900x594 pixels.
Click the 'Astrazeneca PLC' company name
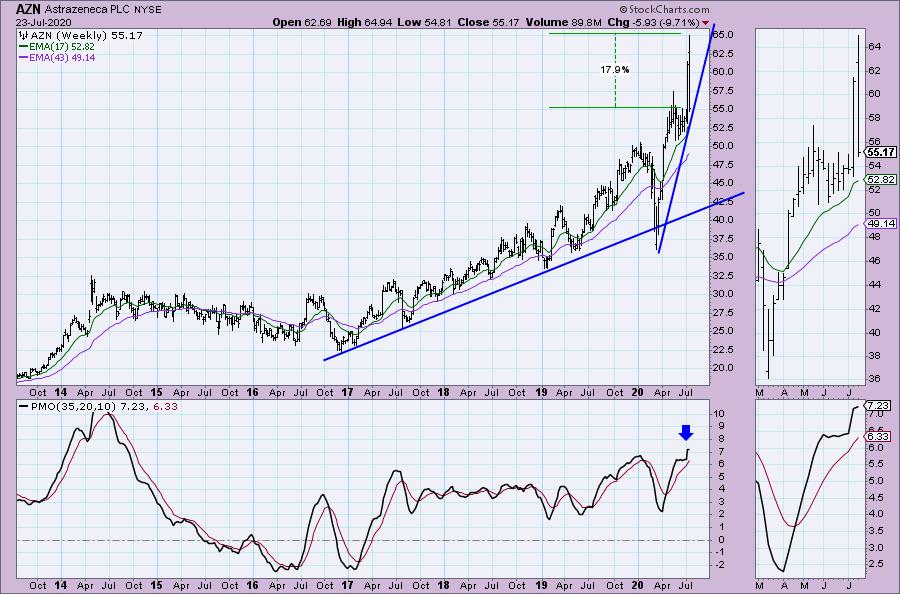point(87,10)
